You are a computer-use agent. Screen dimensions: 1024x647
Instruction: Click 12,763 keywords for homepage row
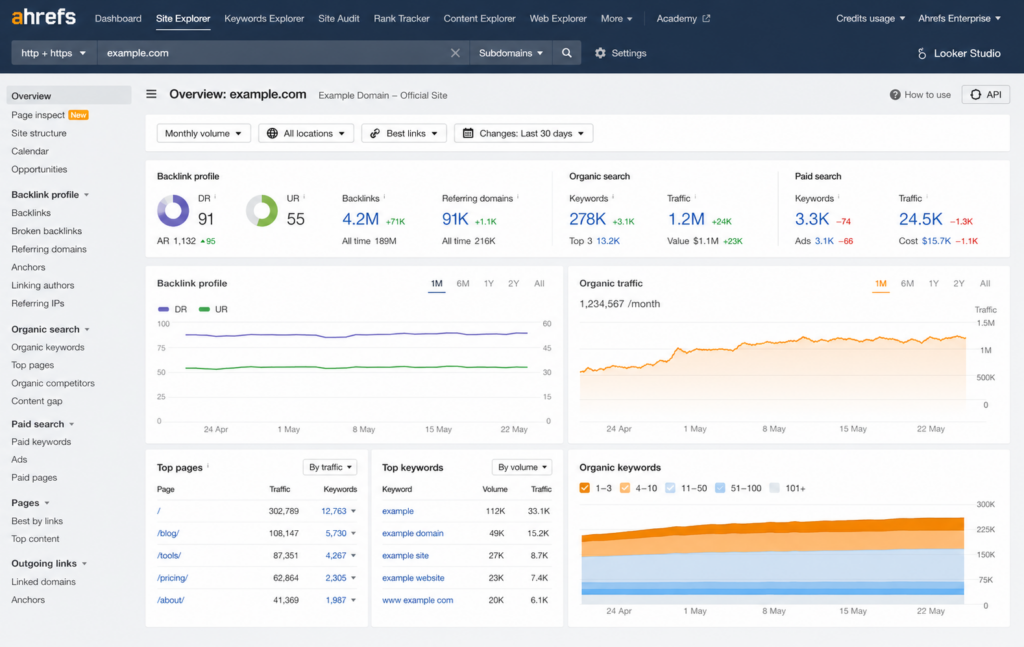(x=333, y=511)
